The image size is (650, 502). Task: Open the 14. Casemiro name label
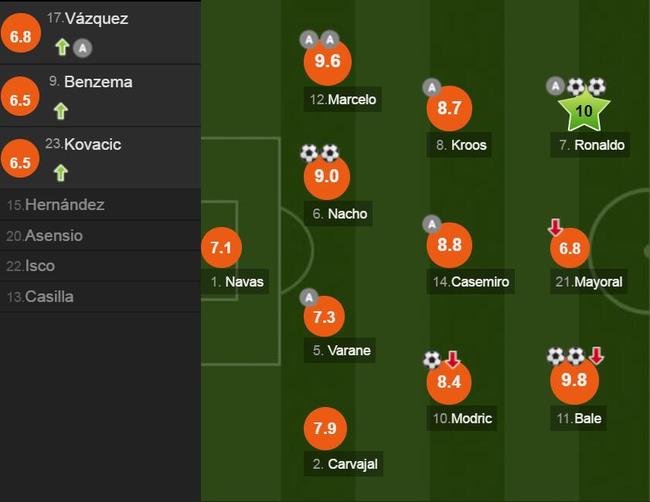[471, 282]
